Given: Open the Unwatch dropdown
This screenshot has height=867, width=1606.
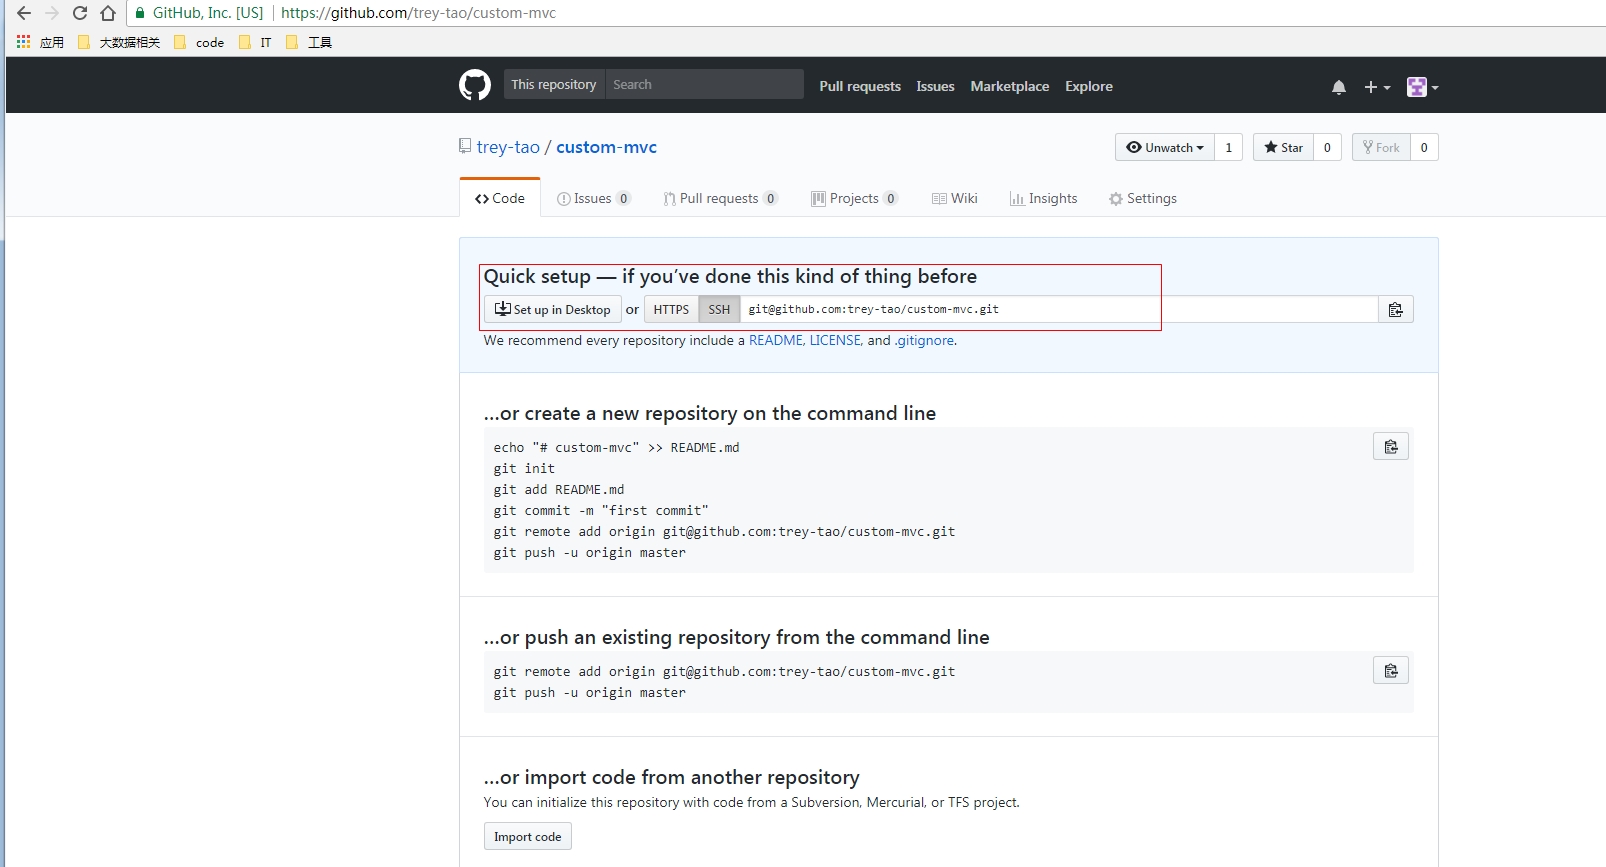Looking at the screenshot, I should click(x=1165, y=147).
